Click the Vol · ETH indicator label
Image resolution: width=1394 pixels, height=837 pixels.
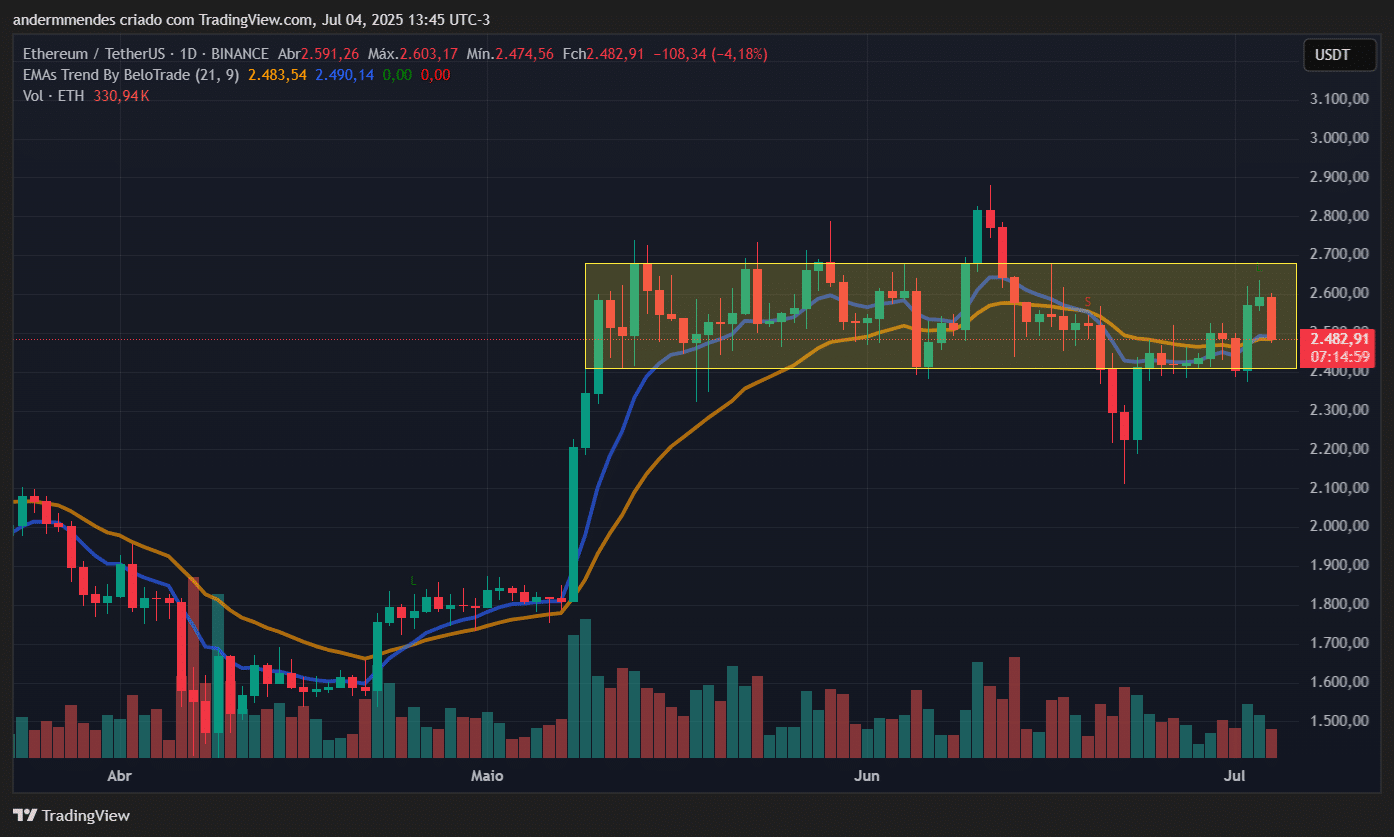click(x=54, y=96)
